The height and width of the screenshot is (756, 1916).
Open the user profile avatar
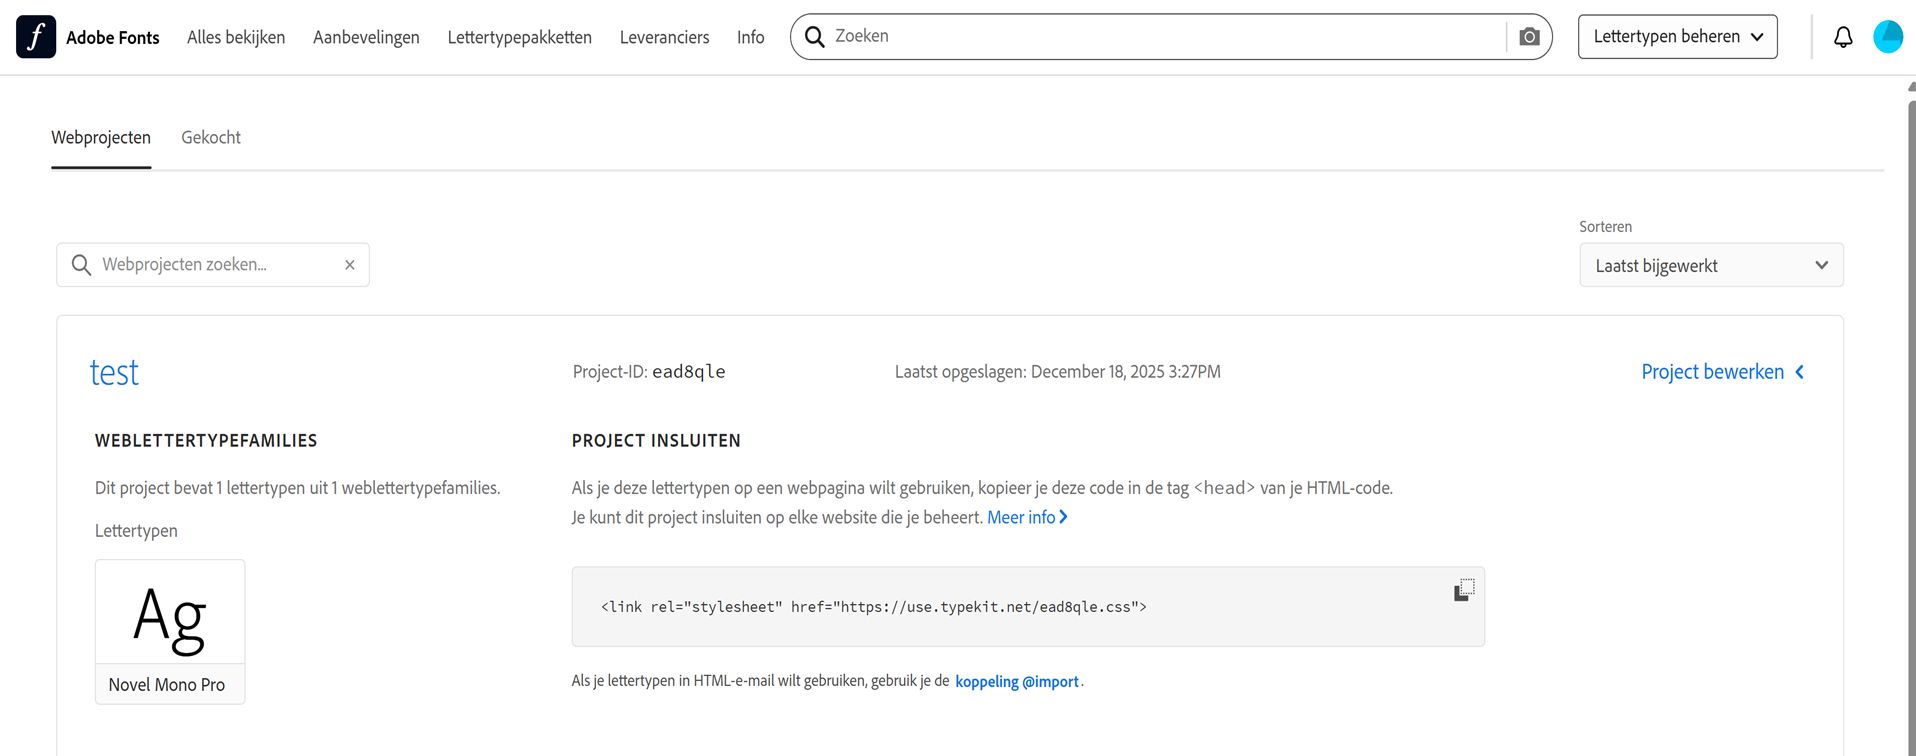pyautogui.click(x=1888, y=37)
